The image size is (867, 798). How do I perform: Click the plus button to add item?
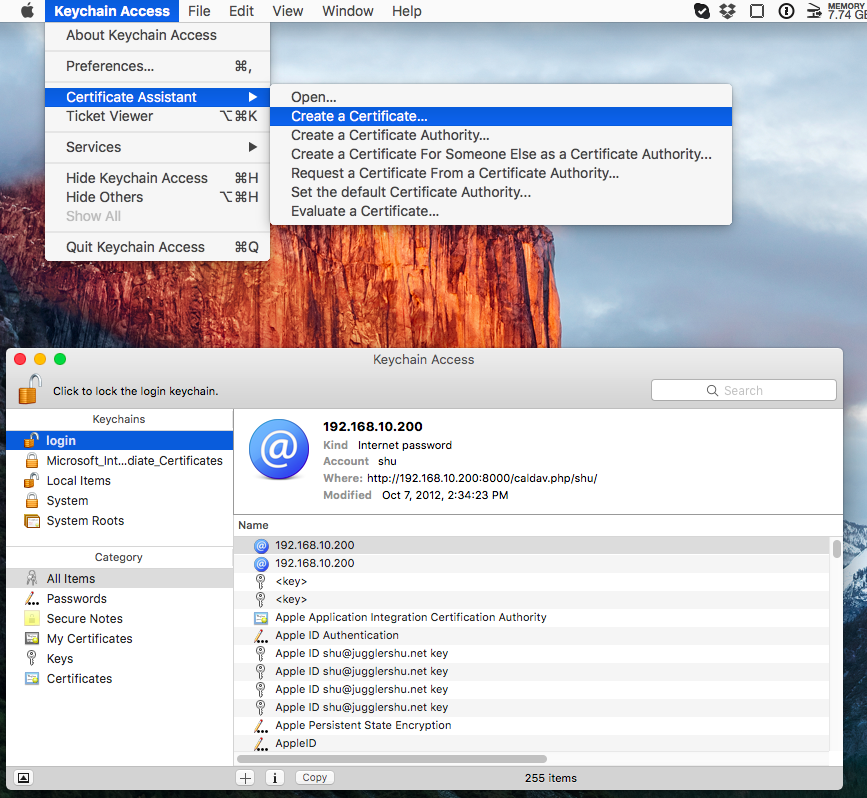click(x=245, y=778)
